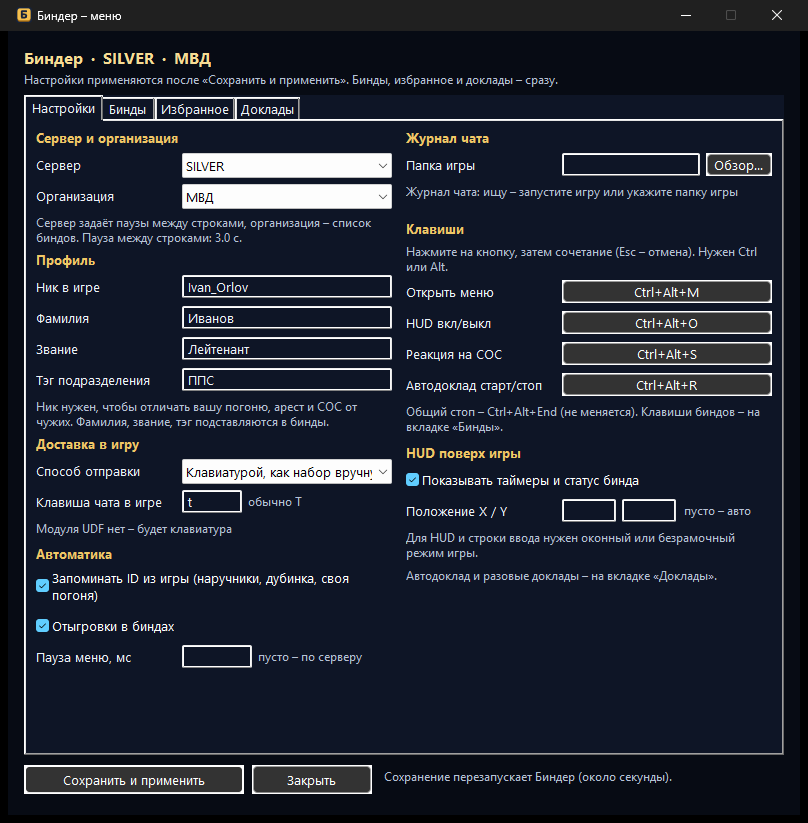Select the Доклады tab
Viewport: 808px width, 823px height.
point(267,109)
